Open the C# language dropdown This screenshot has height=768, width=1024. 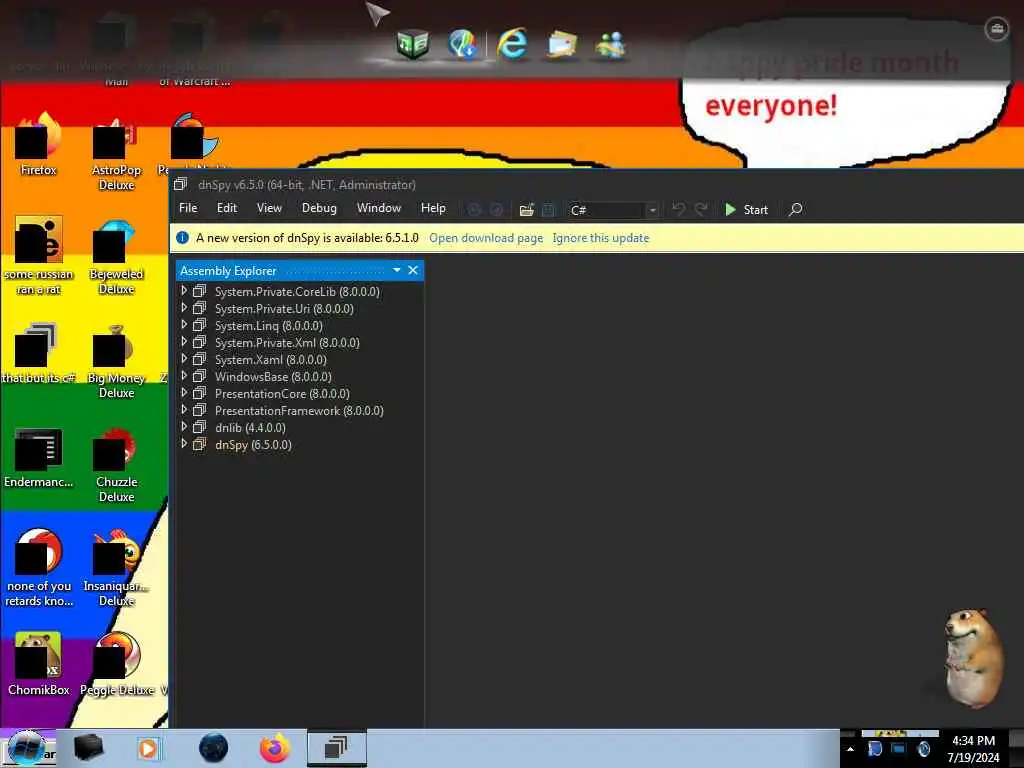click(x=612, y=210)
